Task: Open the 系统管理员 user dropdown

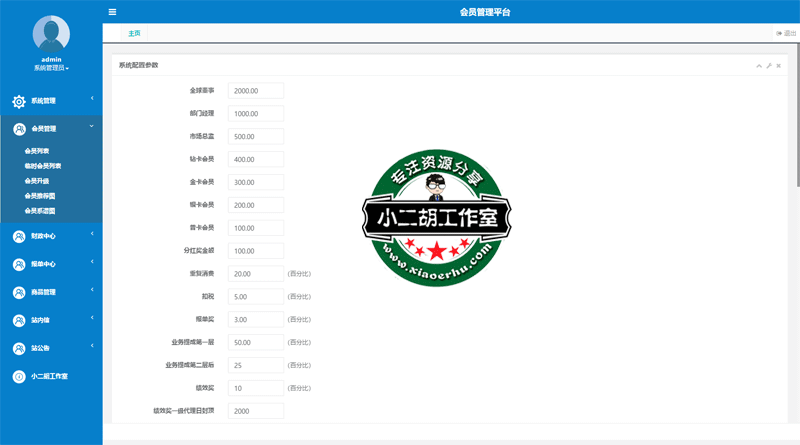Action: click(x=51, y=68)
